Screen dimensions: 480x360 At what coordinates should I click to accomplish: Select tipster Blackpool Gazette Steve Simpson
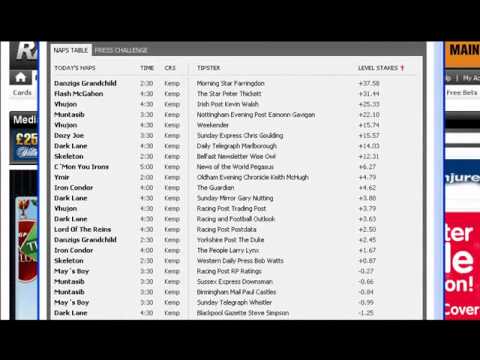[243, 313]
